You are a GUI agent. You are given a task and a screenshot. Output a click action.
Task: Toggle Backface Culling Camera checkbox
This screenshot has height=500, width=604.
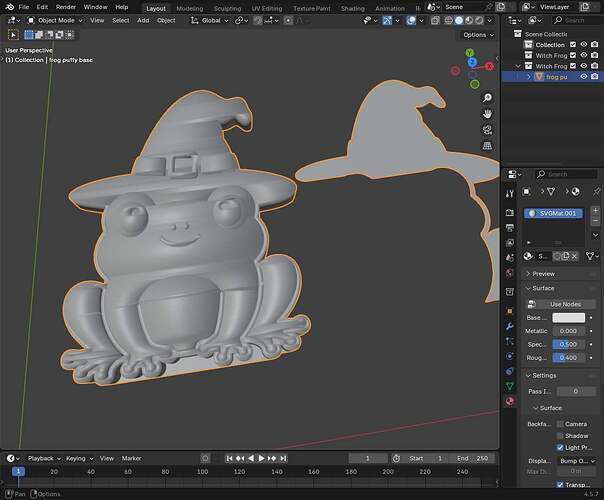click(x=560, y=424)
